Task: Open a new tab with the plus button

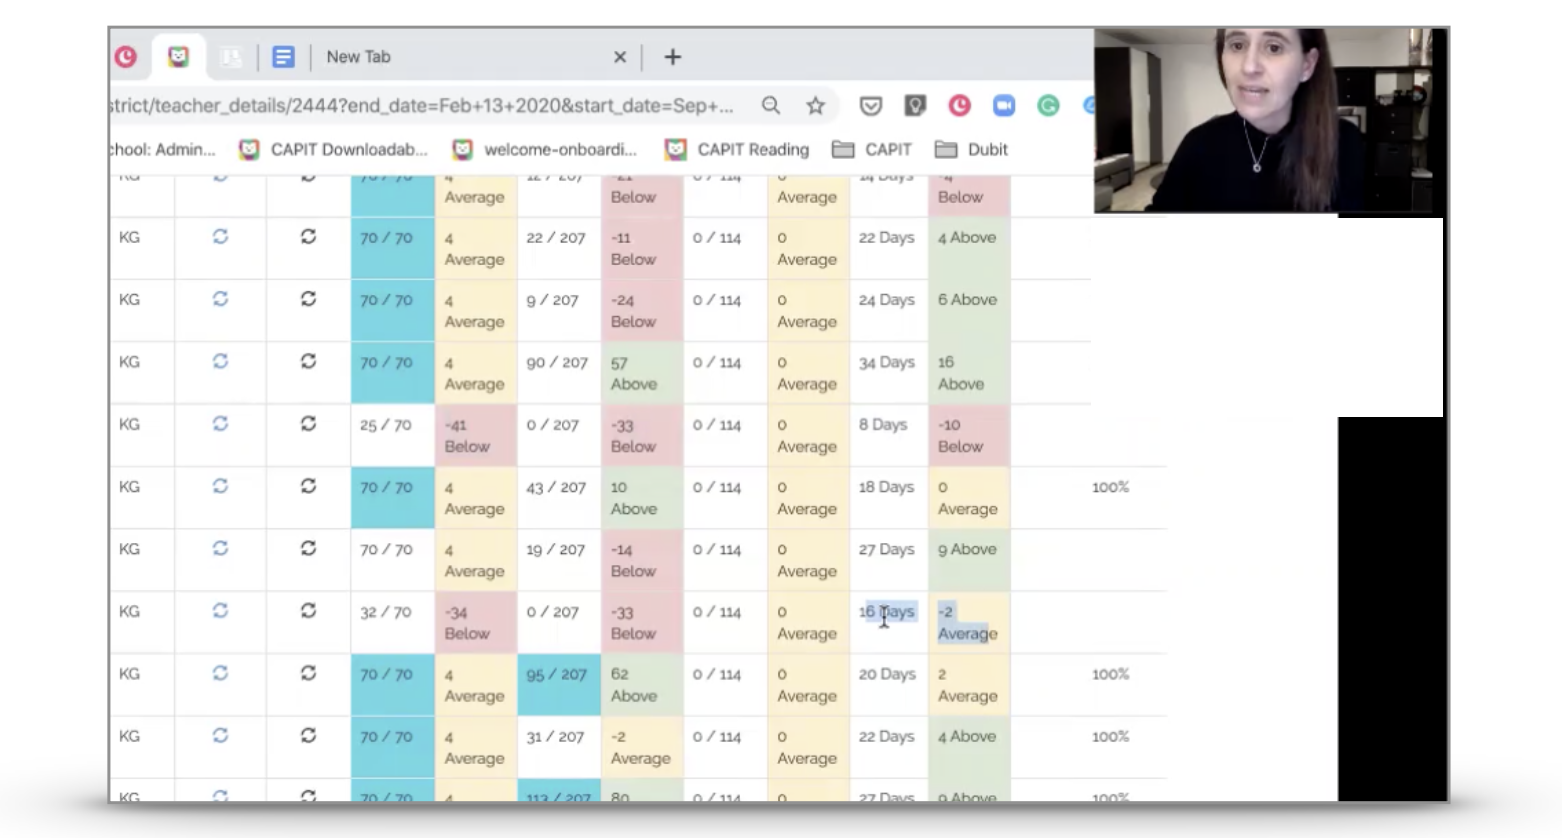Action: tap(672, 57)
